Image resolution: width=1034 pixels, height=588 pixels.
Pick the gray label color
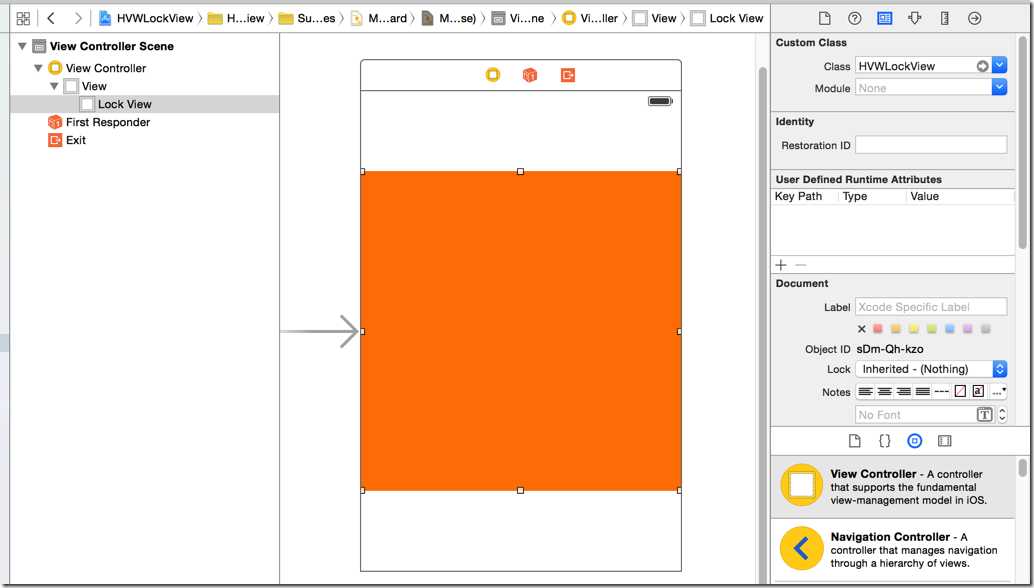986,329
